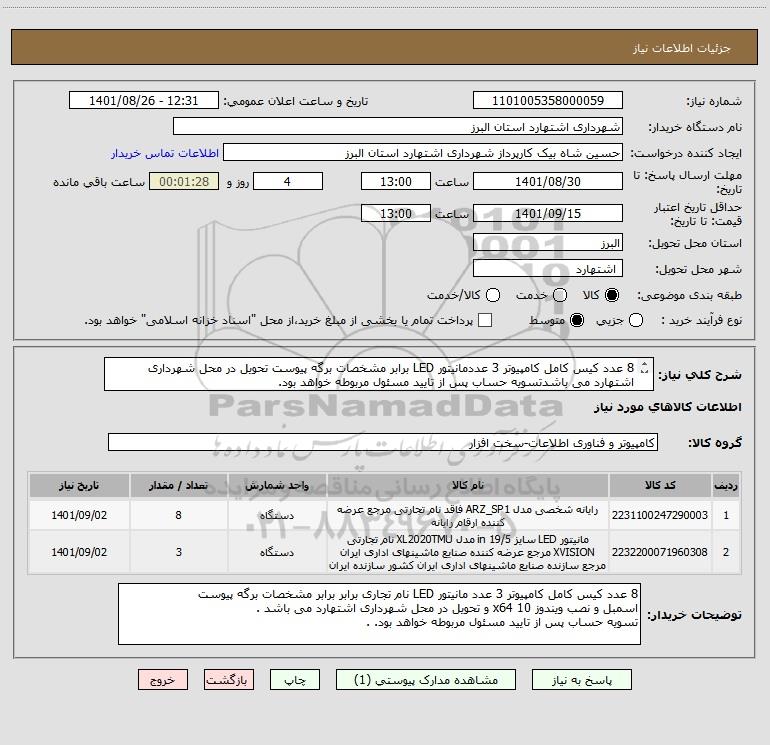Toggle the اسناد خزانه اسلامی payment checkbox

coord(485,320)
